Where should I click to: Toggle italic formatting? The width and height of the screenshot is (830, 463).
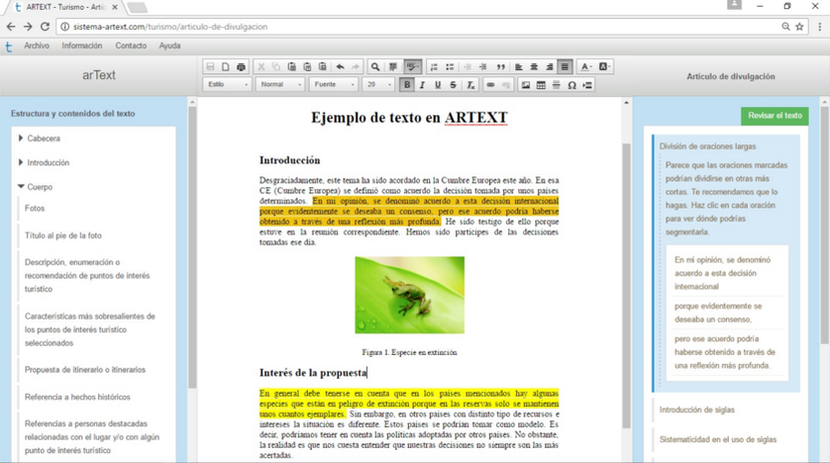[x=422, y=85]
